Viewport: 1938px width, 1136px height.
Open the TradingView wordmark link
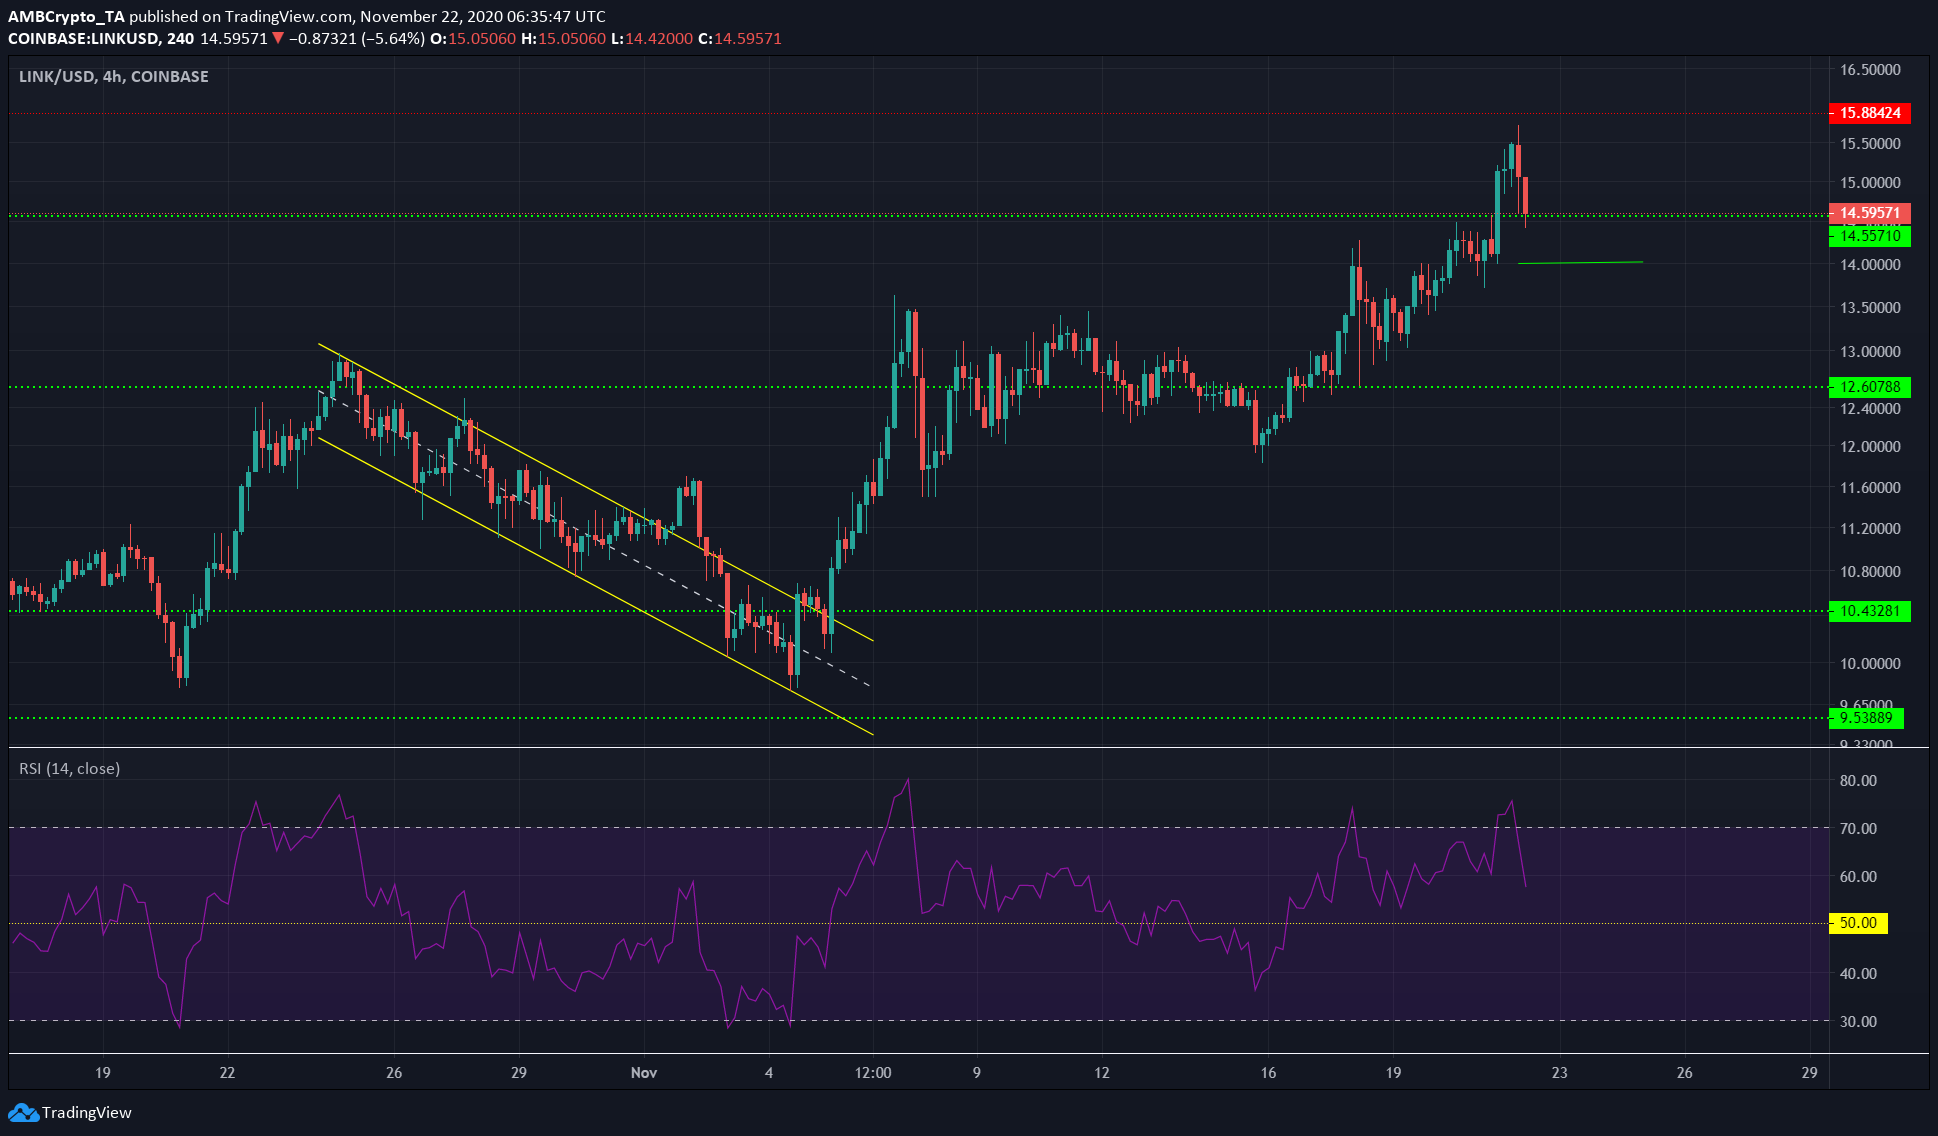point(87,1112)
